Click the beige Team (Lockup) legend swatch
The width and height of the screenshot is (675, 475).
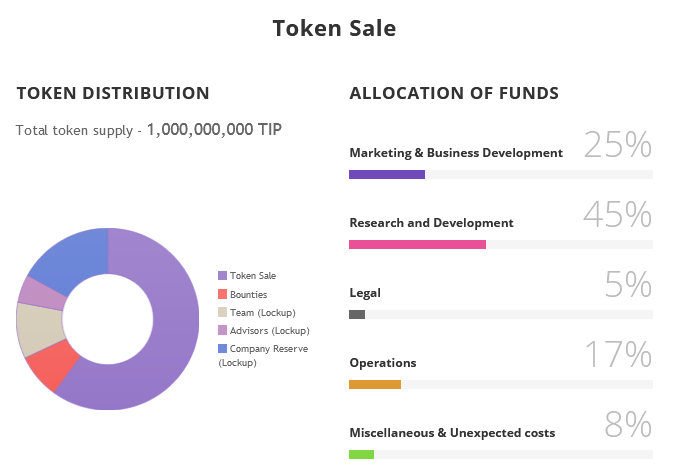pos(223,312)
